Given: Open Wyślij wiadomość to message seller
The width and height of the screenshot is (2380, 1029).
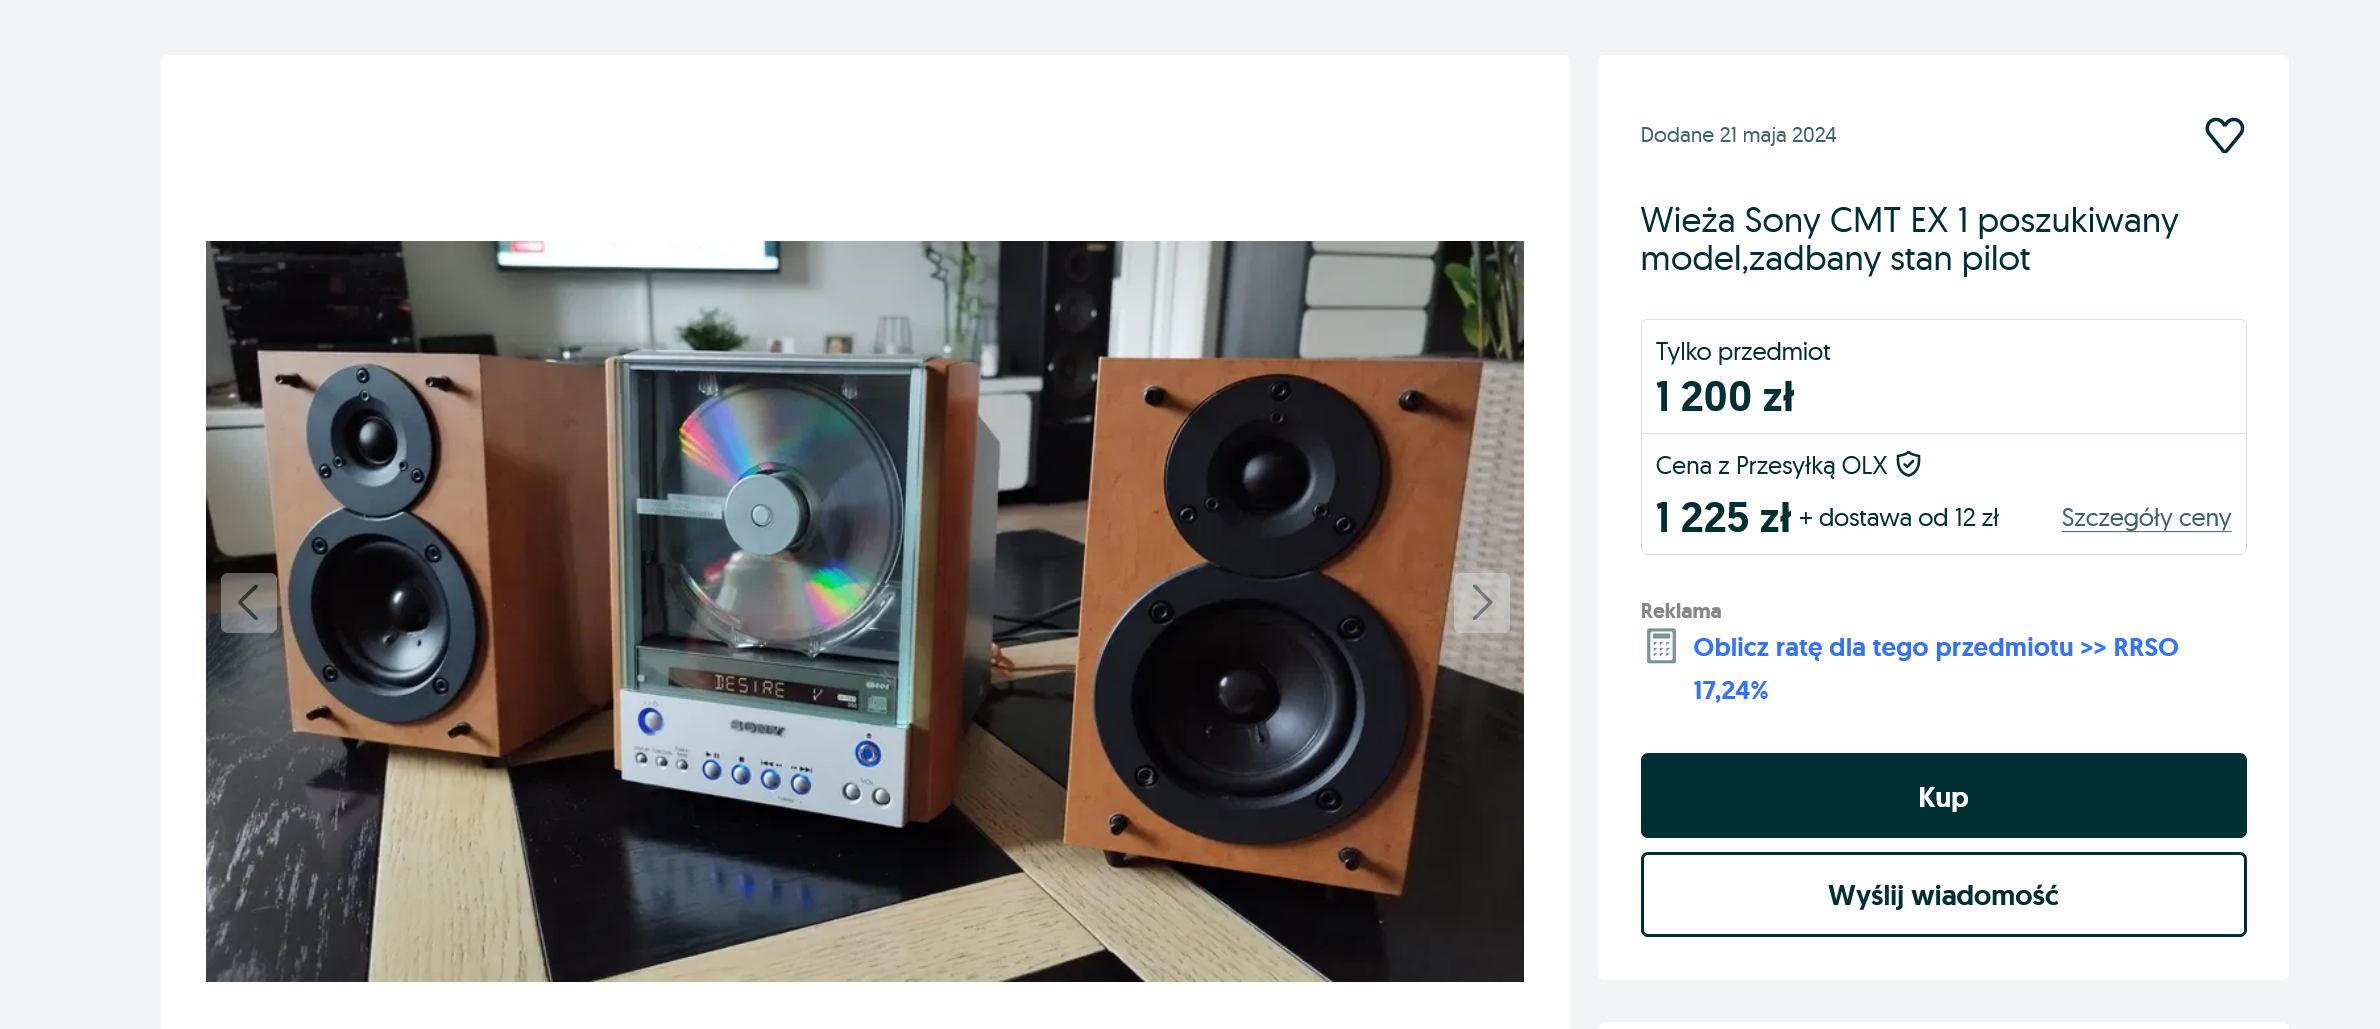Looking at the screenshot, I should coord(1943,894).
